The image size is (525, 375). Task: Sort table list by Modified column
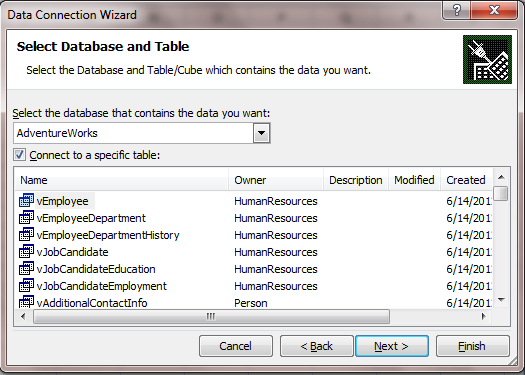[x=414, y=180]
